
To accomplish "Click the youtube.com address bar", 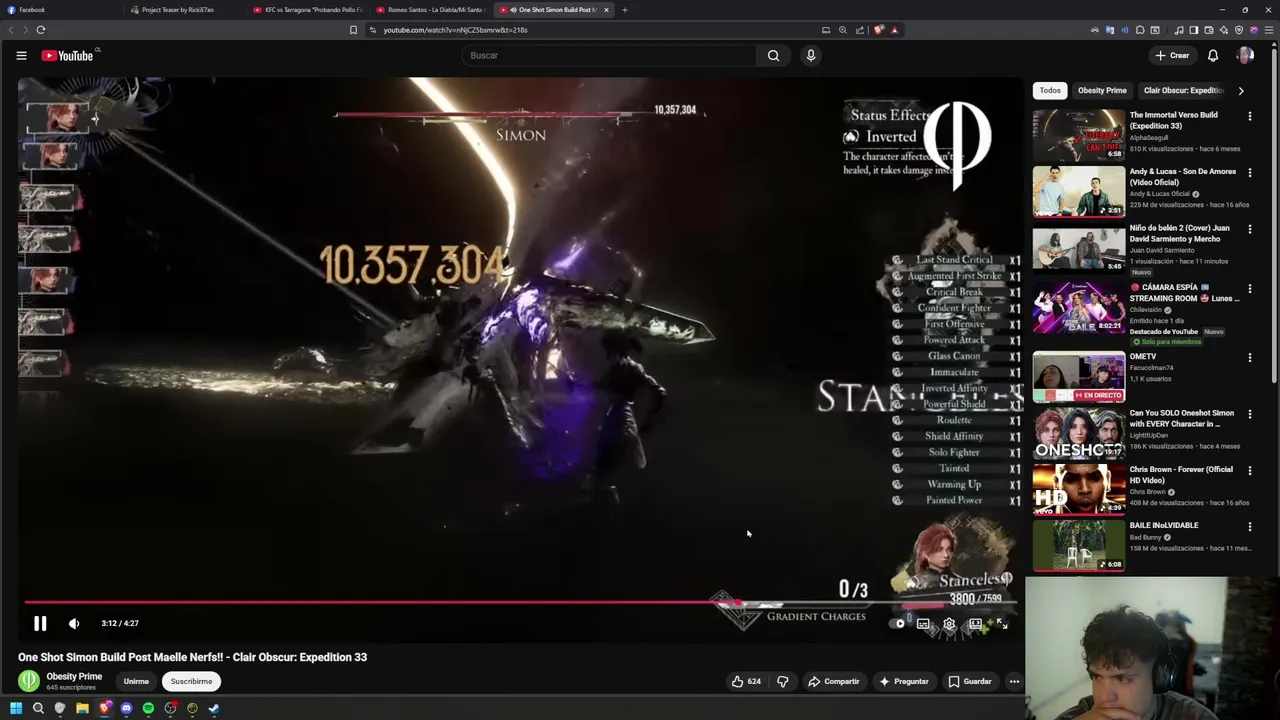I will coord(590,30).
